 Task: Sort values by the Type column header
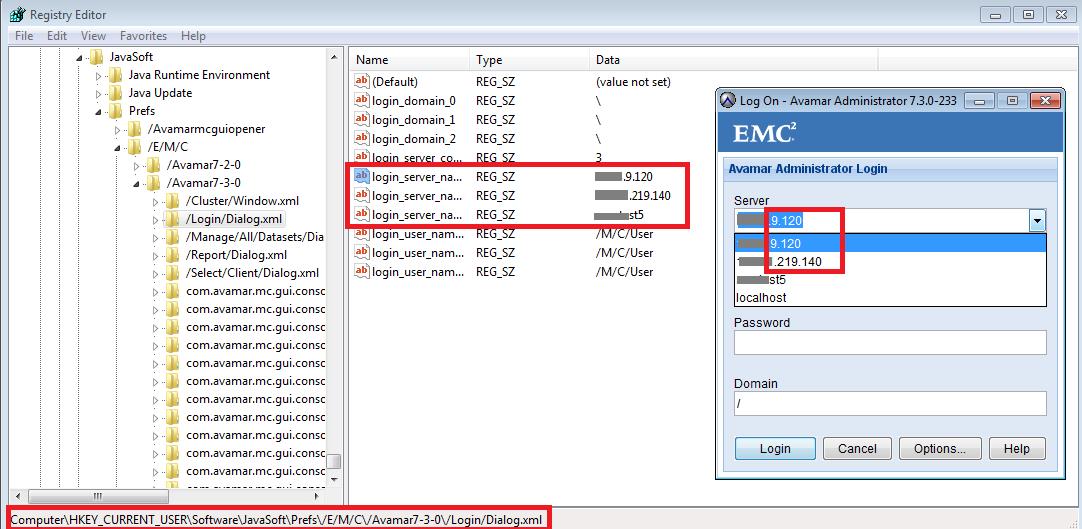530,60
